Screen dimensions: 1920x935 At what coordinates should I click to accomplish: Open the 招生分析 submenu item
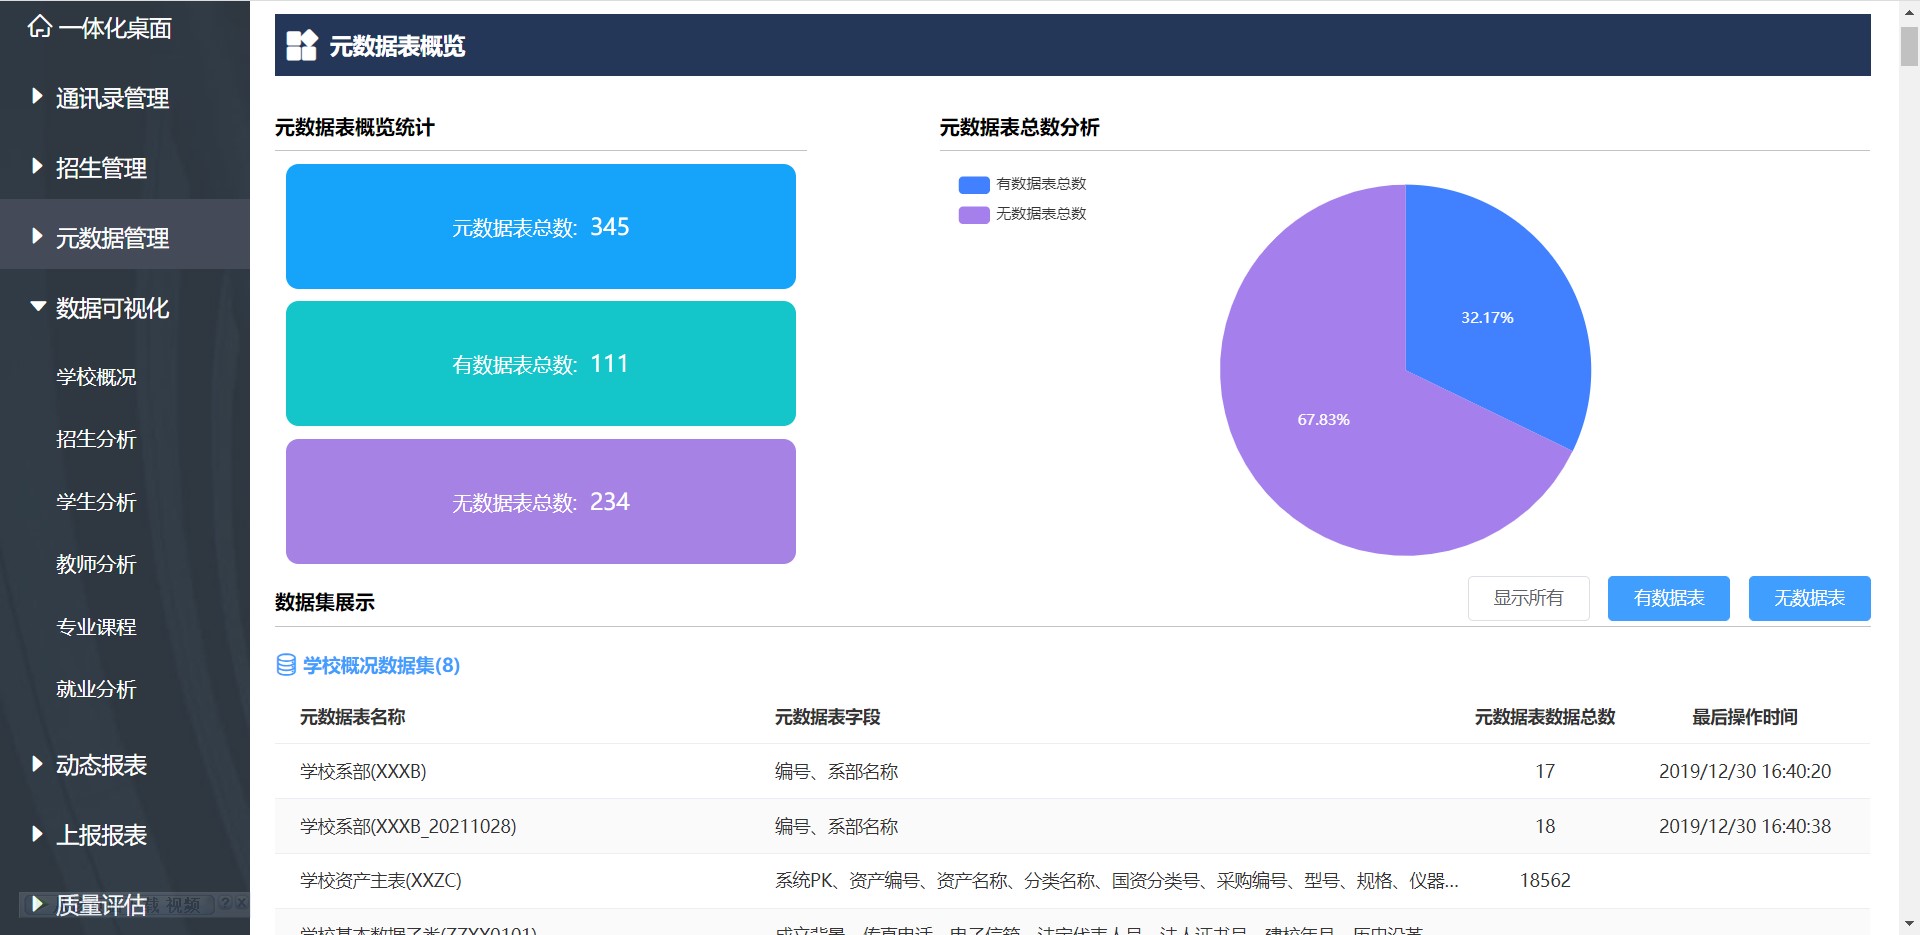tap(96, 439)
